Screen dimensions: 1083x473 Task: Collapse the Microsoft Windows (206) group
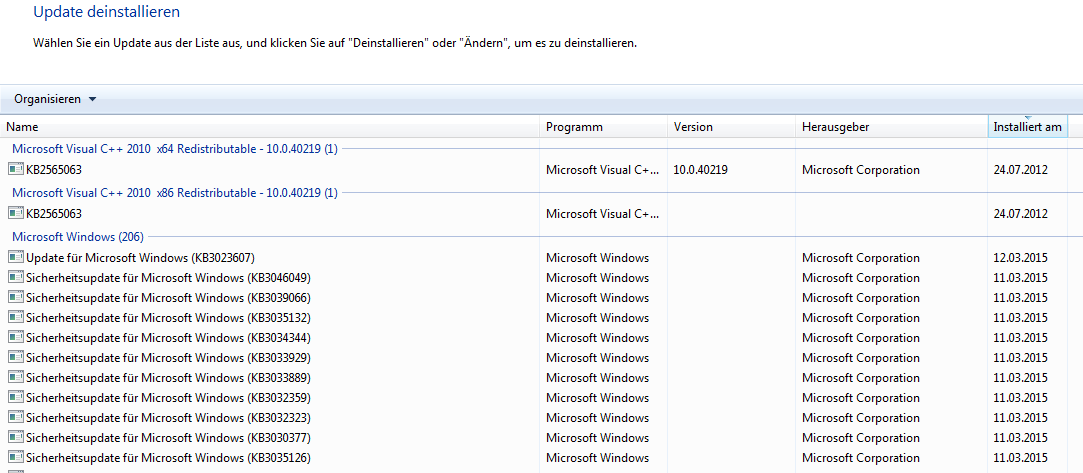[x=78, y=237]
